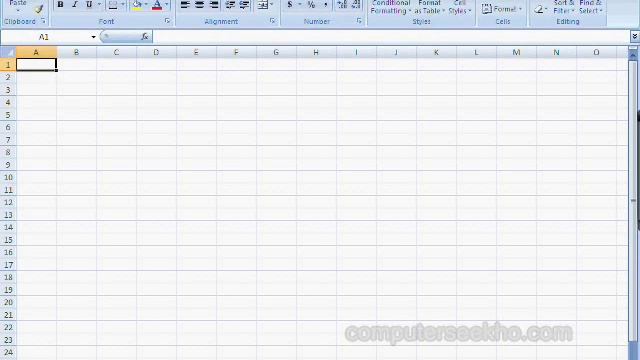640x360 pixels.
Task: Click in the formula bar
Action: pyautogui.click(x=392, y=37)
